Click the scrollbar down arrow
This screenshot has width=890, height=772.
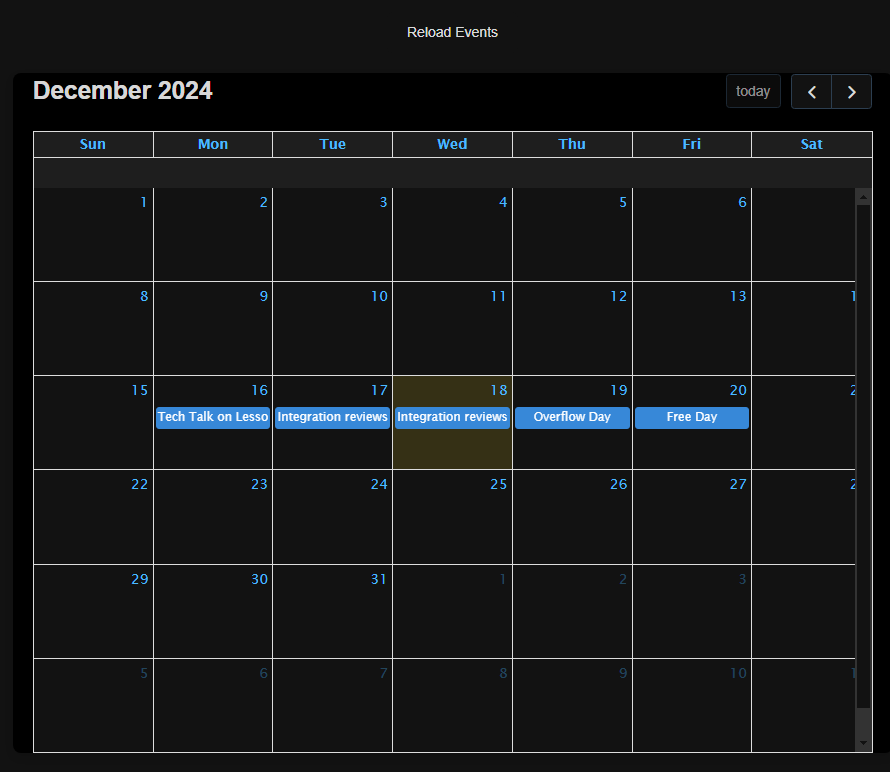click(x=864, y=743)
